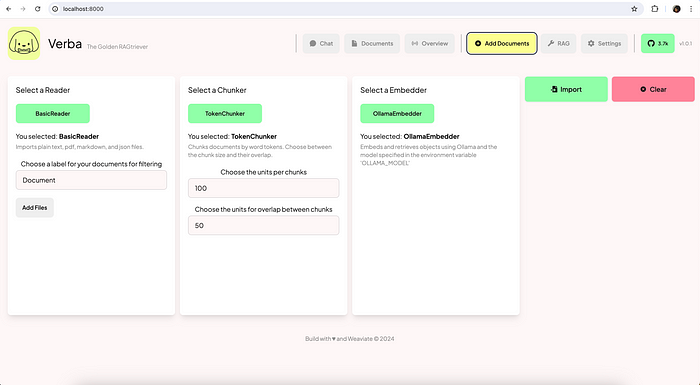Click the green Import button
The image size is (700, 385).
pyautogui.click(x=566, y=89)
